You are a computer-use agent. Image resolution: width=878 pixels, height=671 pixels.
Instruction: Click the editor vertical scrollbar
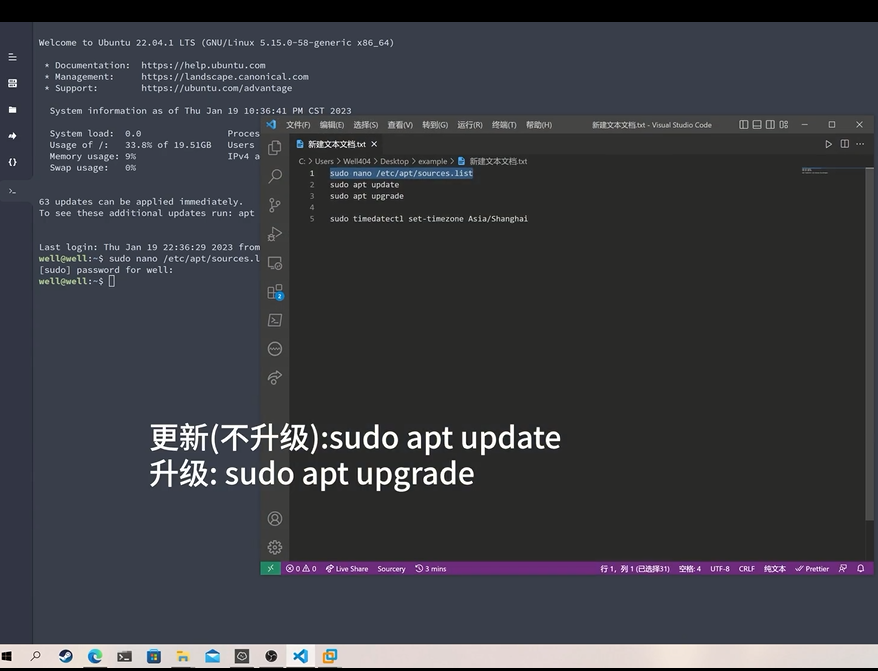click(x=870, y=344)
